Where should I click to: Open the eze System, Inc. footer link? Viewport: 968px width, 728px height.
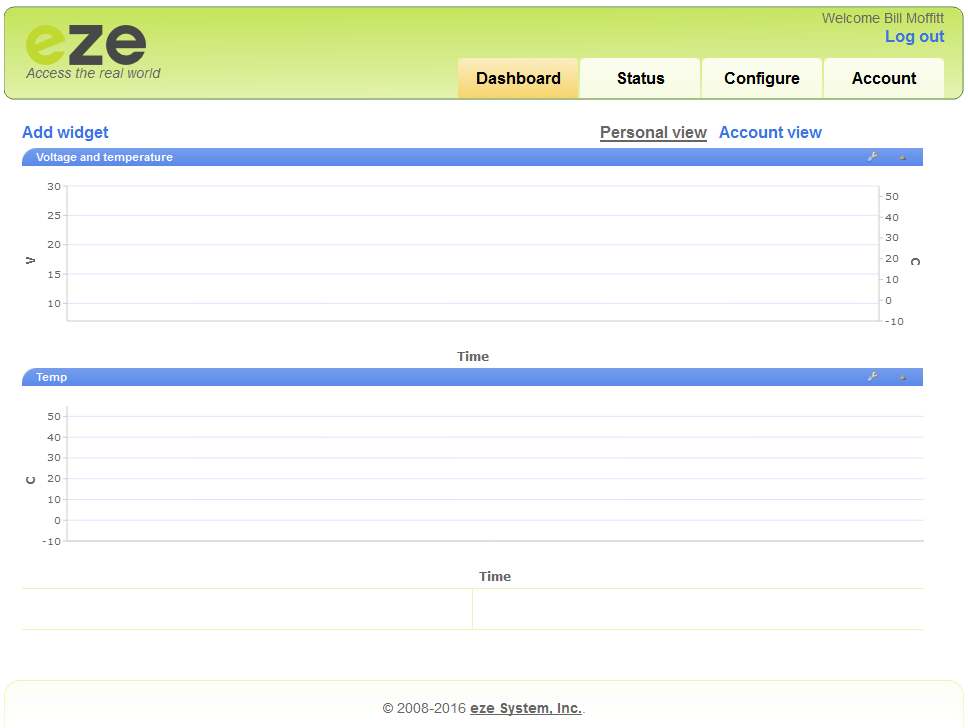click(526, 708)
